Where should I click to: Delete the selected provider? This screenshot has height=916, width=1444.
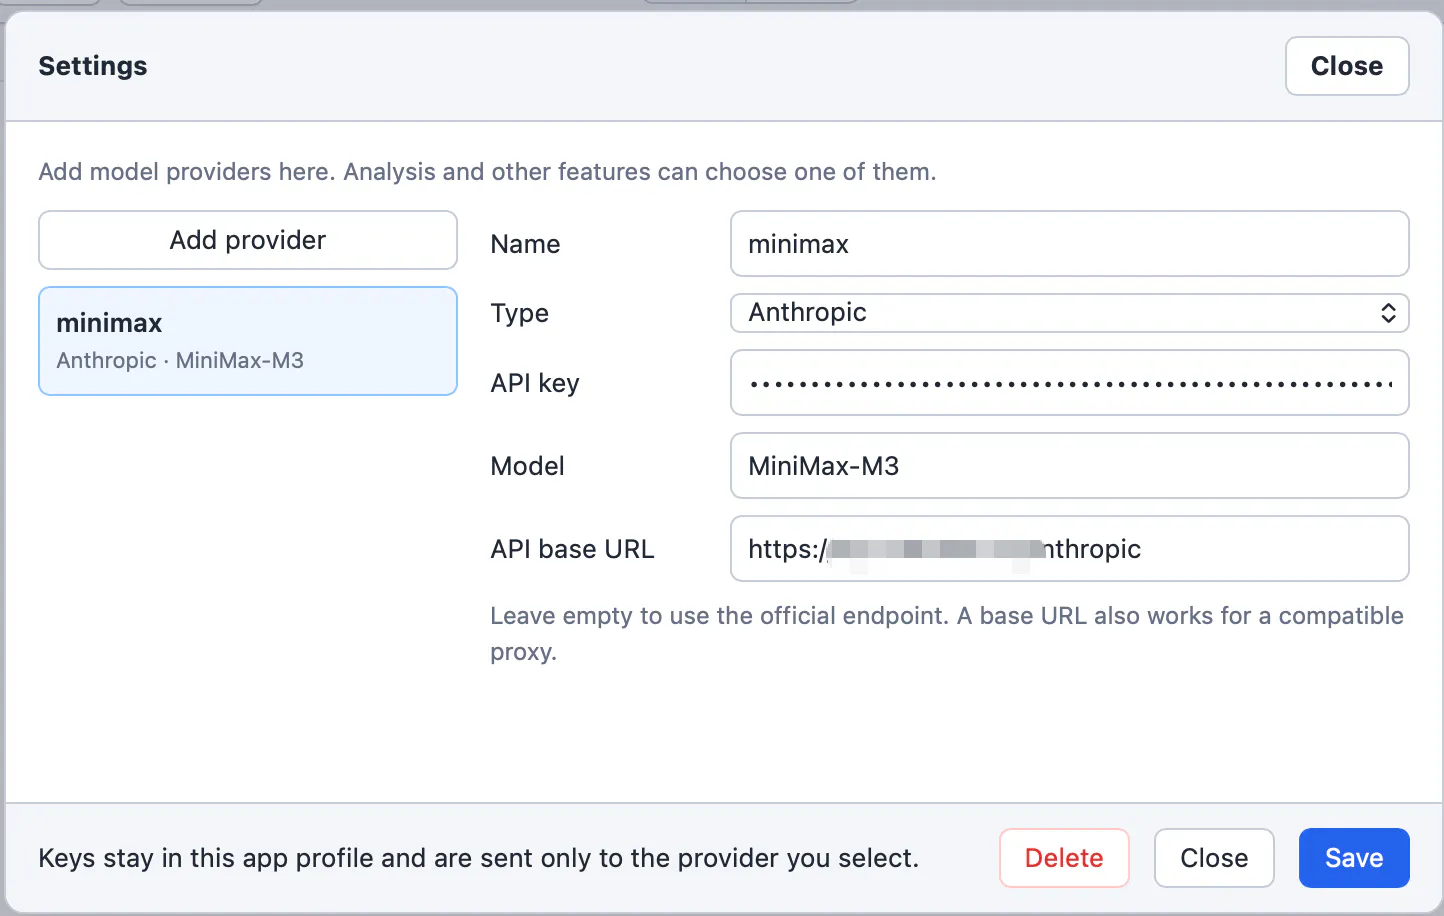[x=1064, y=858]
